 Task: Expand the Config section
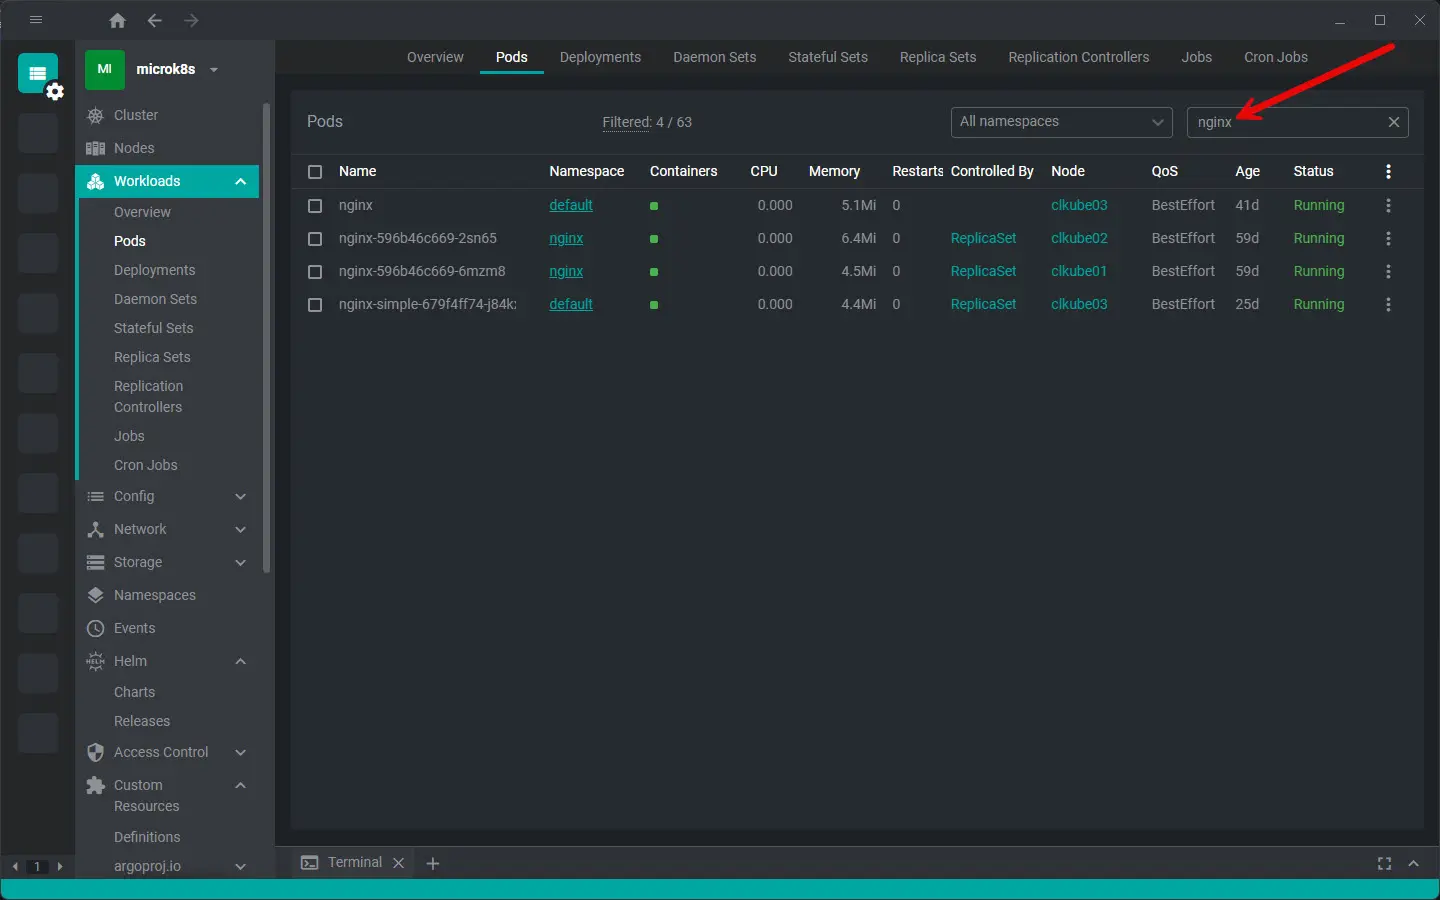pyautogui.click(x=241, y=496)
